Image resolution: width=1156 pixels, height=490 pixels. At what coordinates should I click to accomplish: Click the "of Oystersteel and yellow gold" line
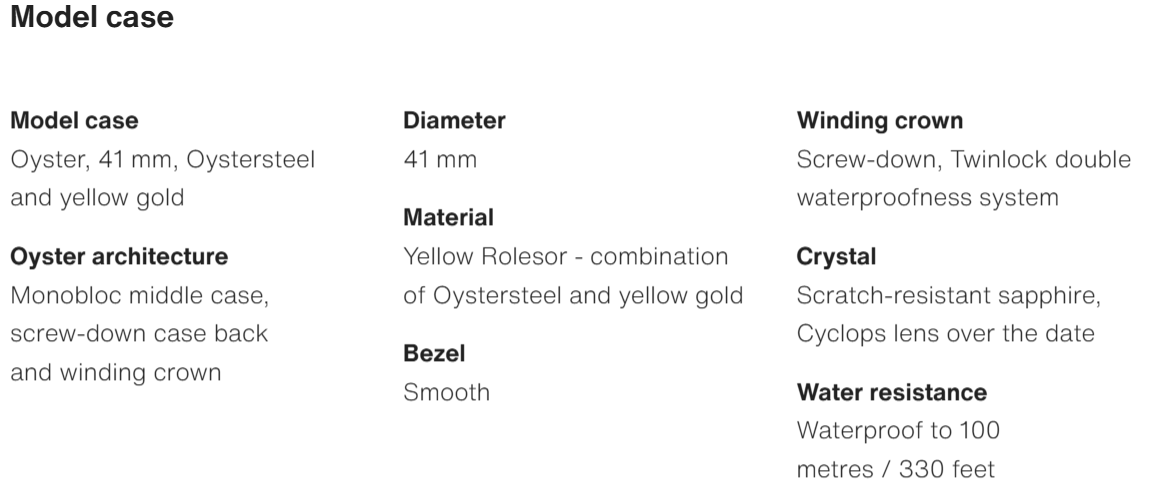[x=573, y=295]
